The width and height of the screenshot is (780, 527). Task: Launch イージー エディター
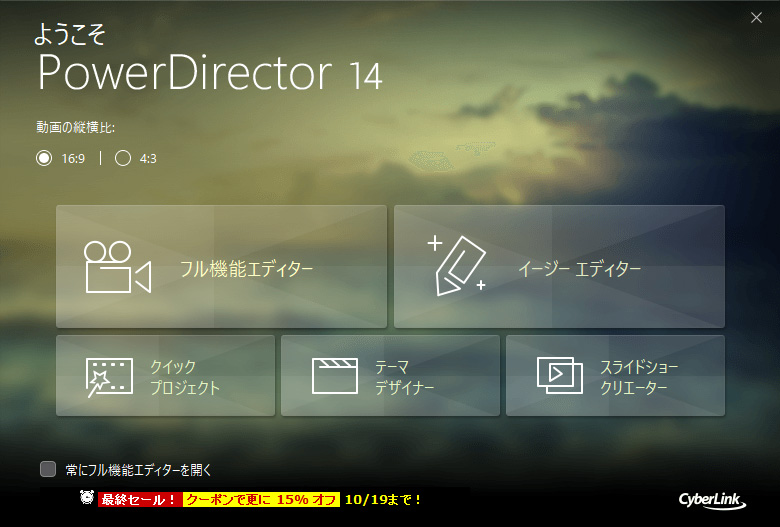(559, 266)
